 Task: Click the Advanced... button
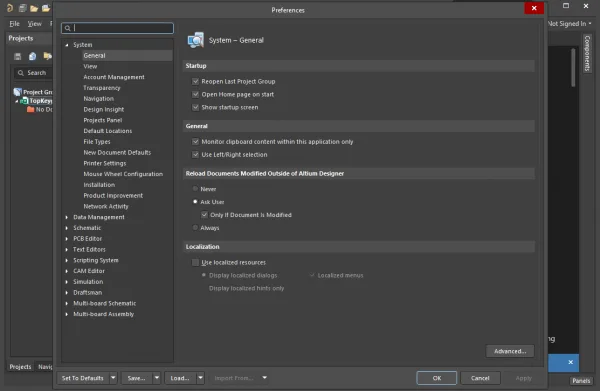pyautogui.click(x=510, y=351)
